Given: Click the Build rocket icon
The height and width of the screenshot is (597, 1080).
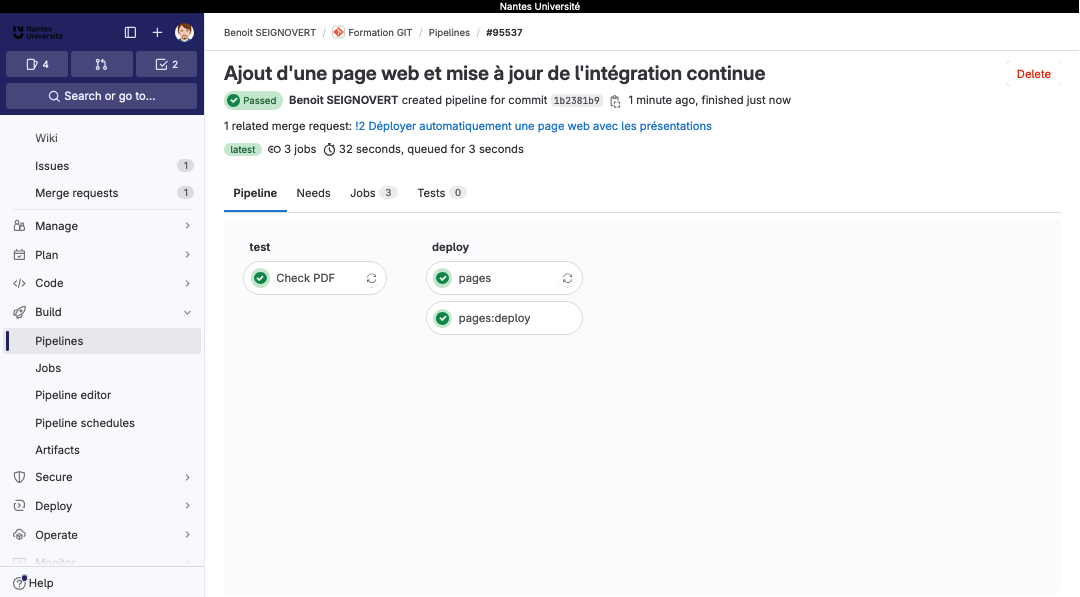Looking at the screenshot, I should click(19, 312).
